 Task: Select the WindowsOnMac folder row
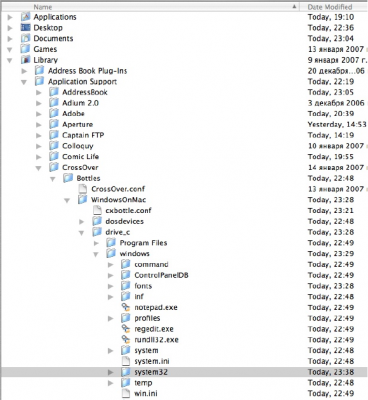184,200
